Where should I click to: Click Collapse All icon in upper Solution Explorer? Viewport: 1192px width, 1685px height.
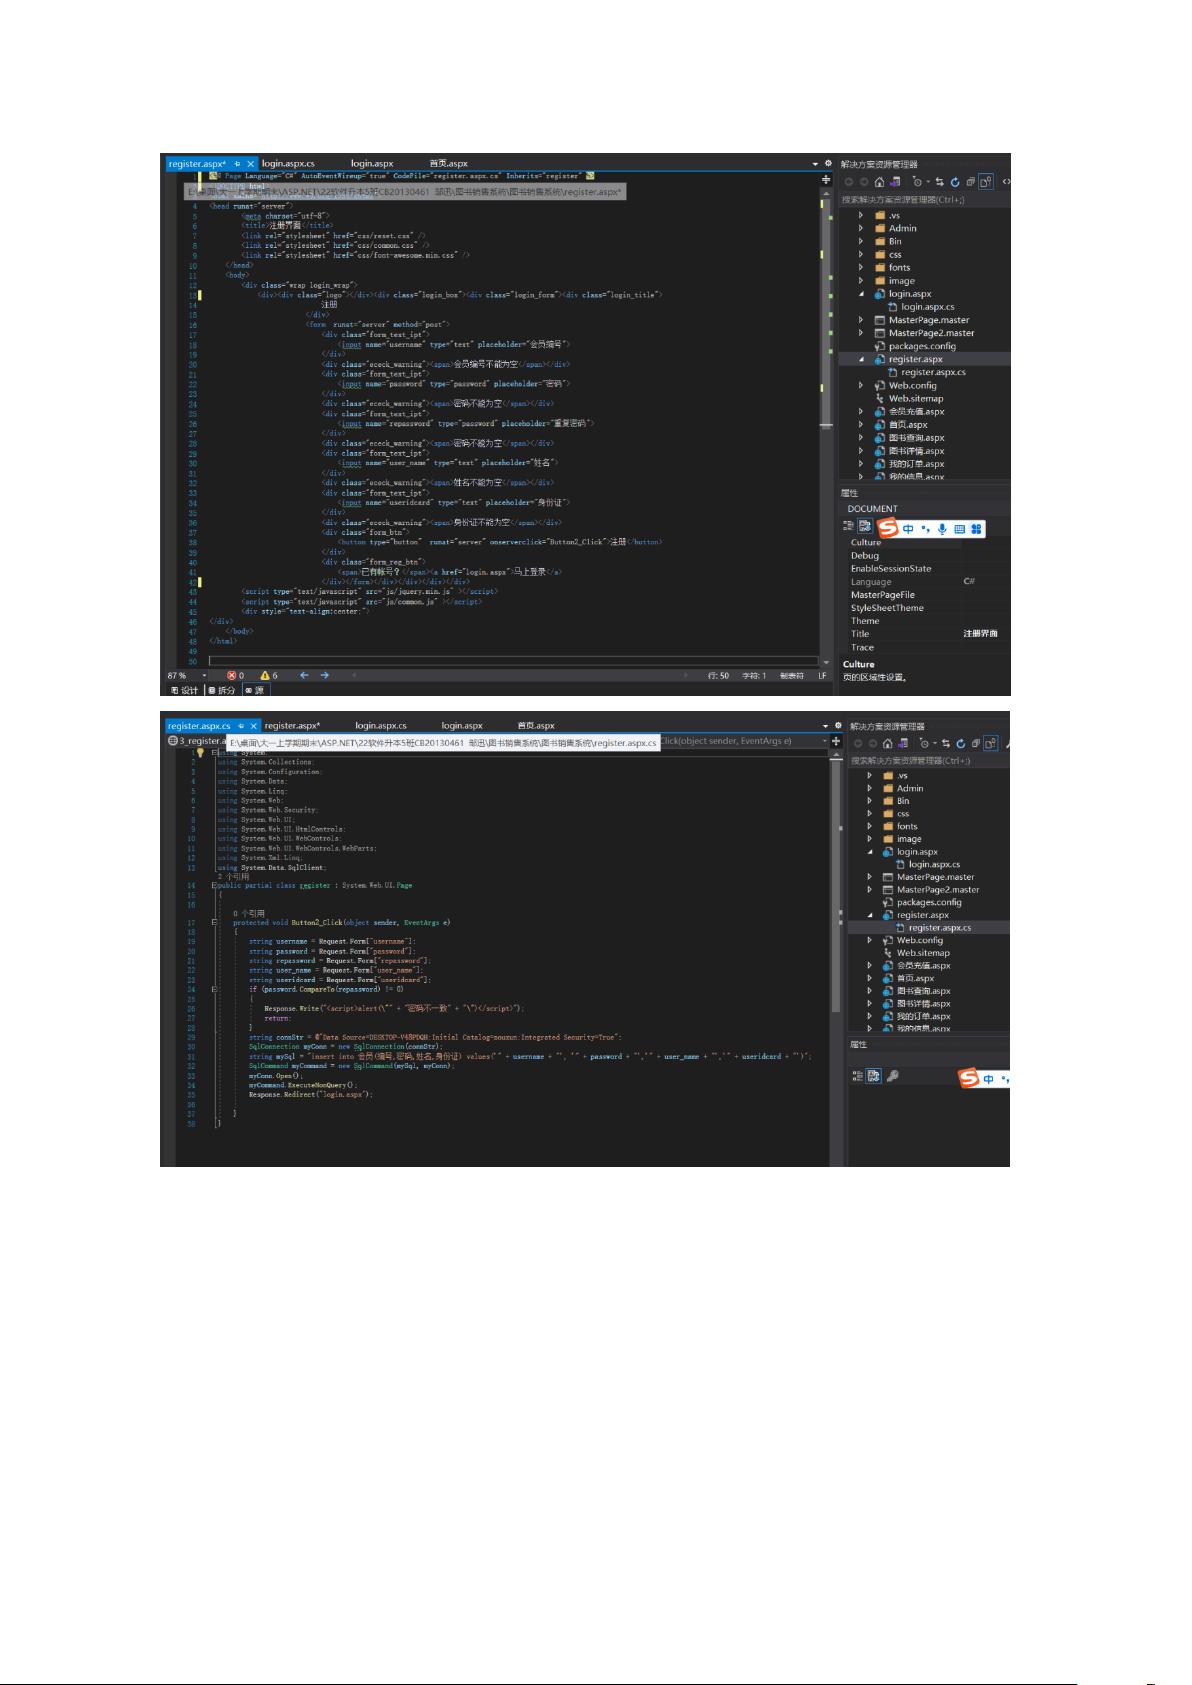coord(970,182)
